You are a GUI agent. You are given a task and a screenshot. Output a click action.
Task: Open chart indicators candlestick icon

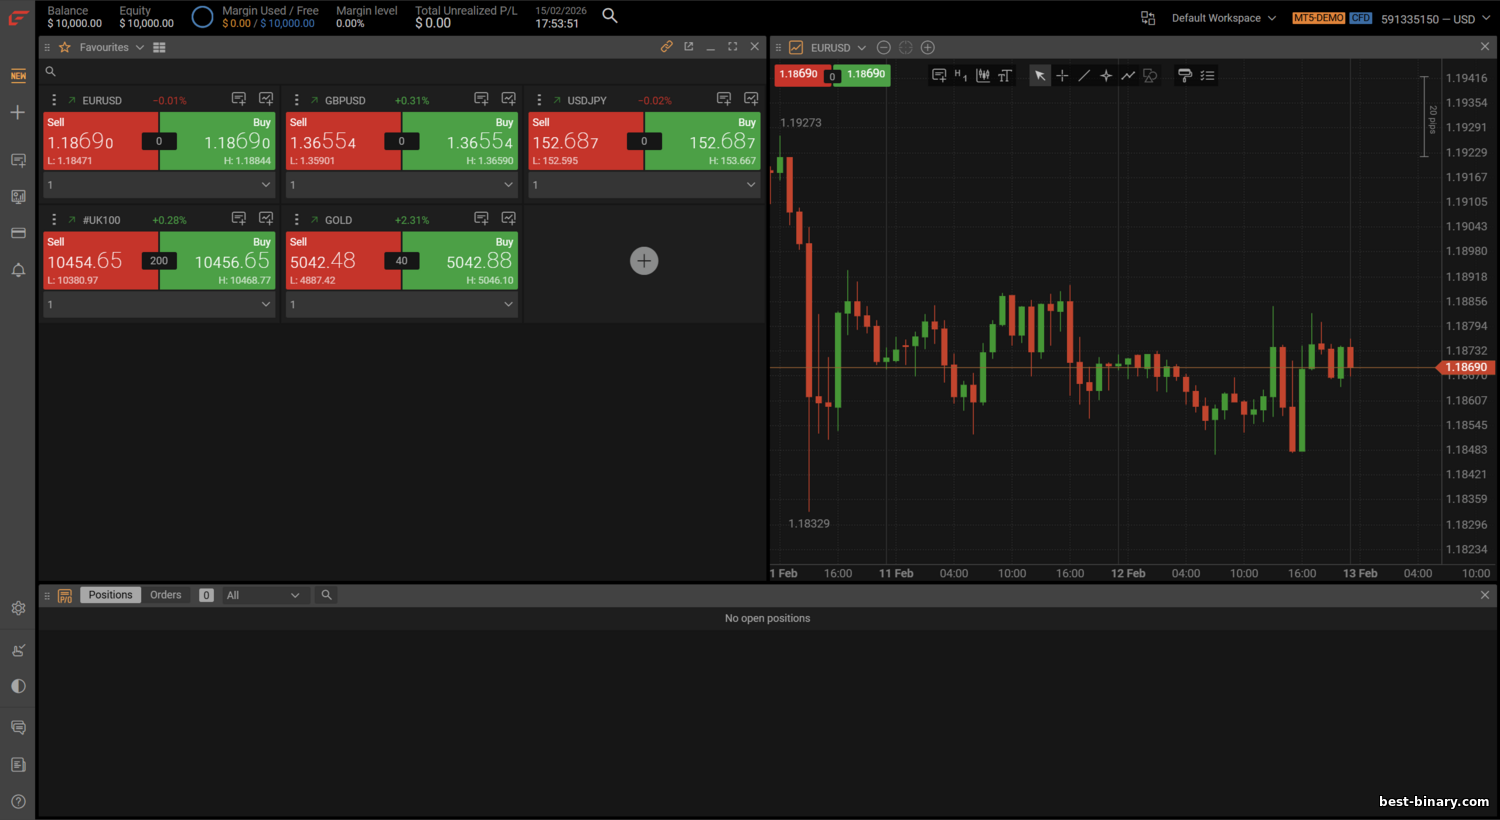click(x=983, y=75)
